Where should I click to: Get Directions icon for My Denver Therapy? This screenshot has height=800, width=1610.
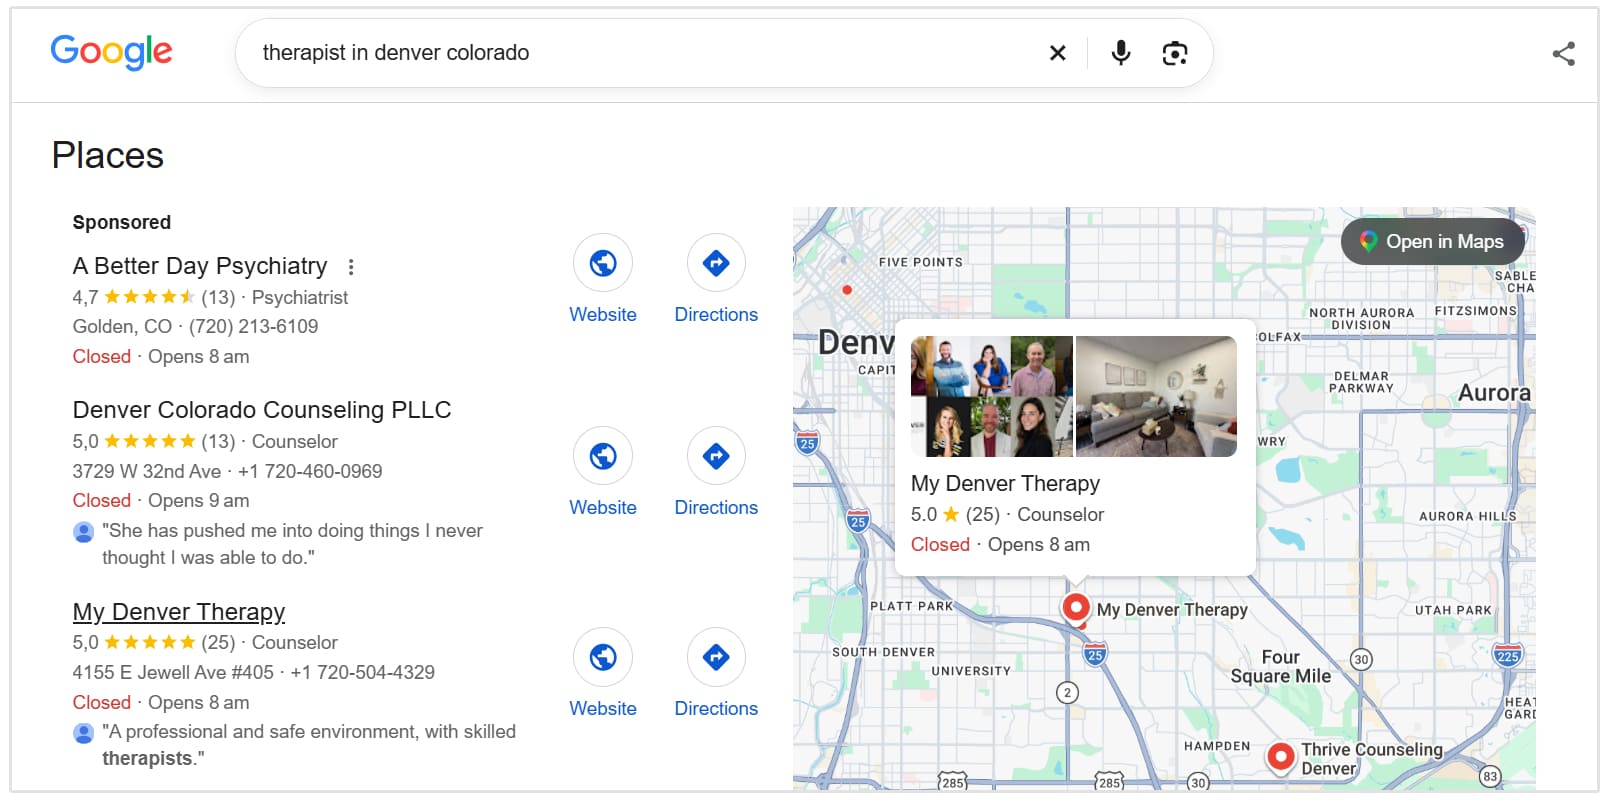coord(716,657)
